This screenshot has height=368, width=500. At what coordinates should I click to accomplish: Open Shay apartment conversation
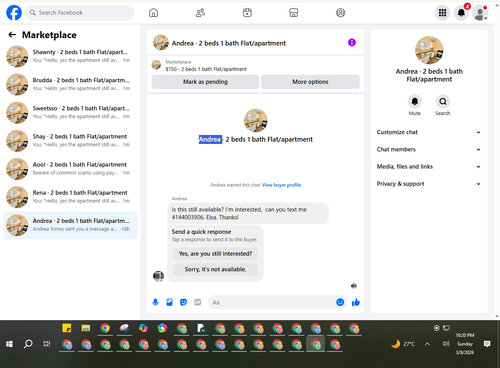[x=70, y=140]
